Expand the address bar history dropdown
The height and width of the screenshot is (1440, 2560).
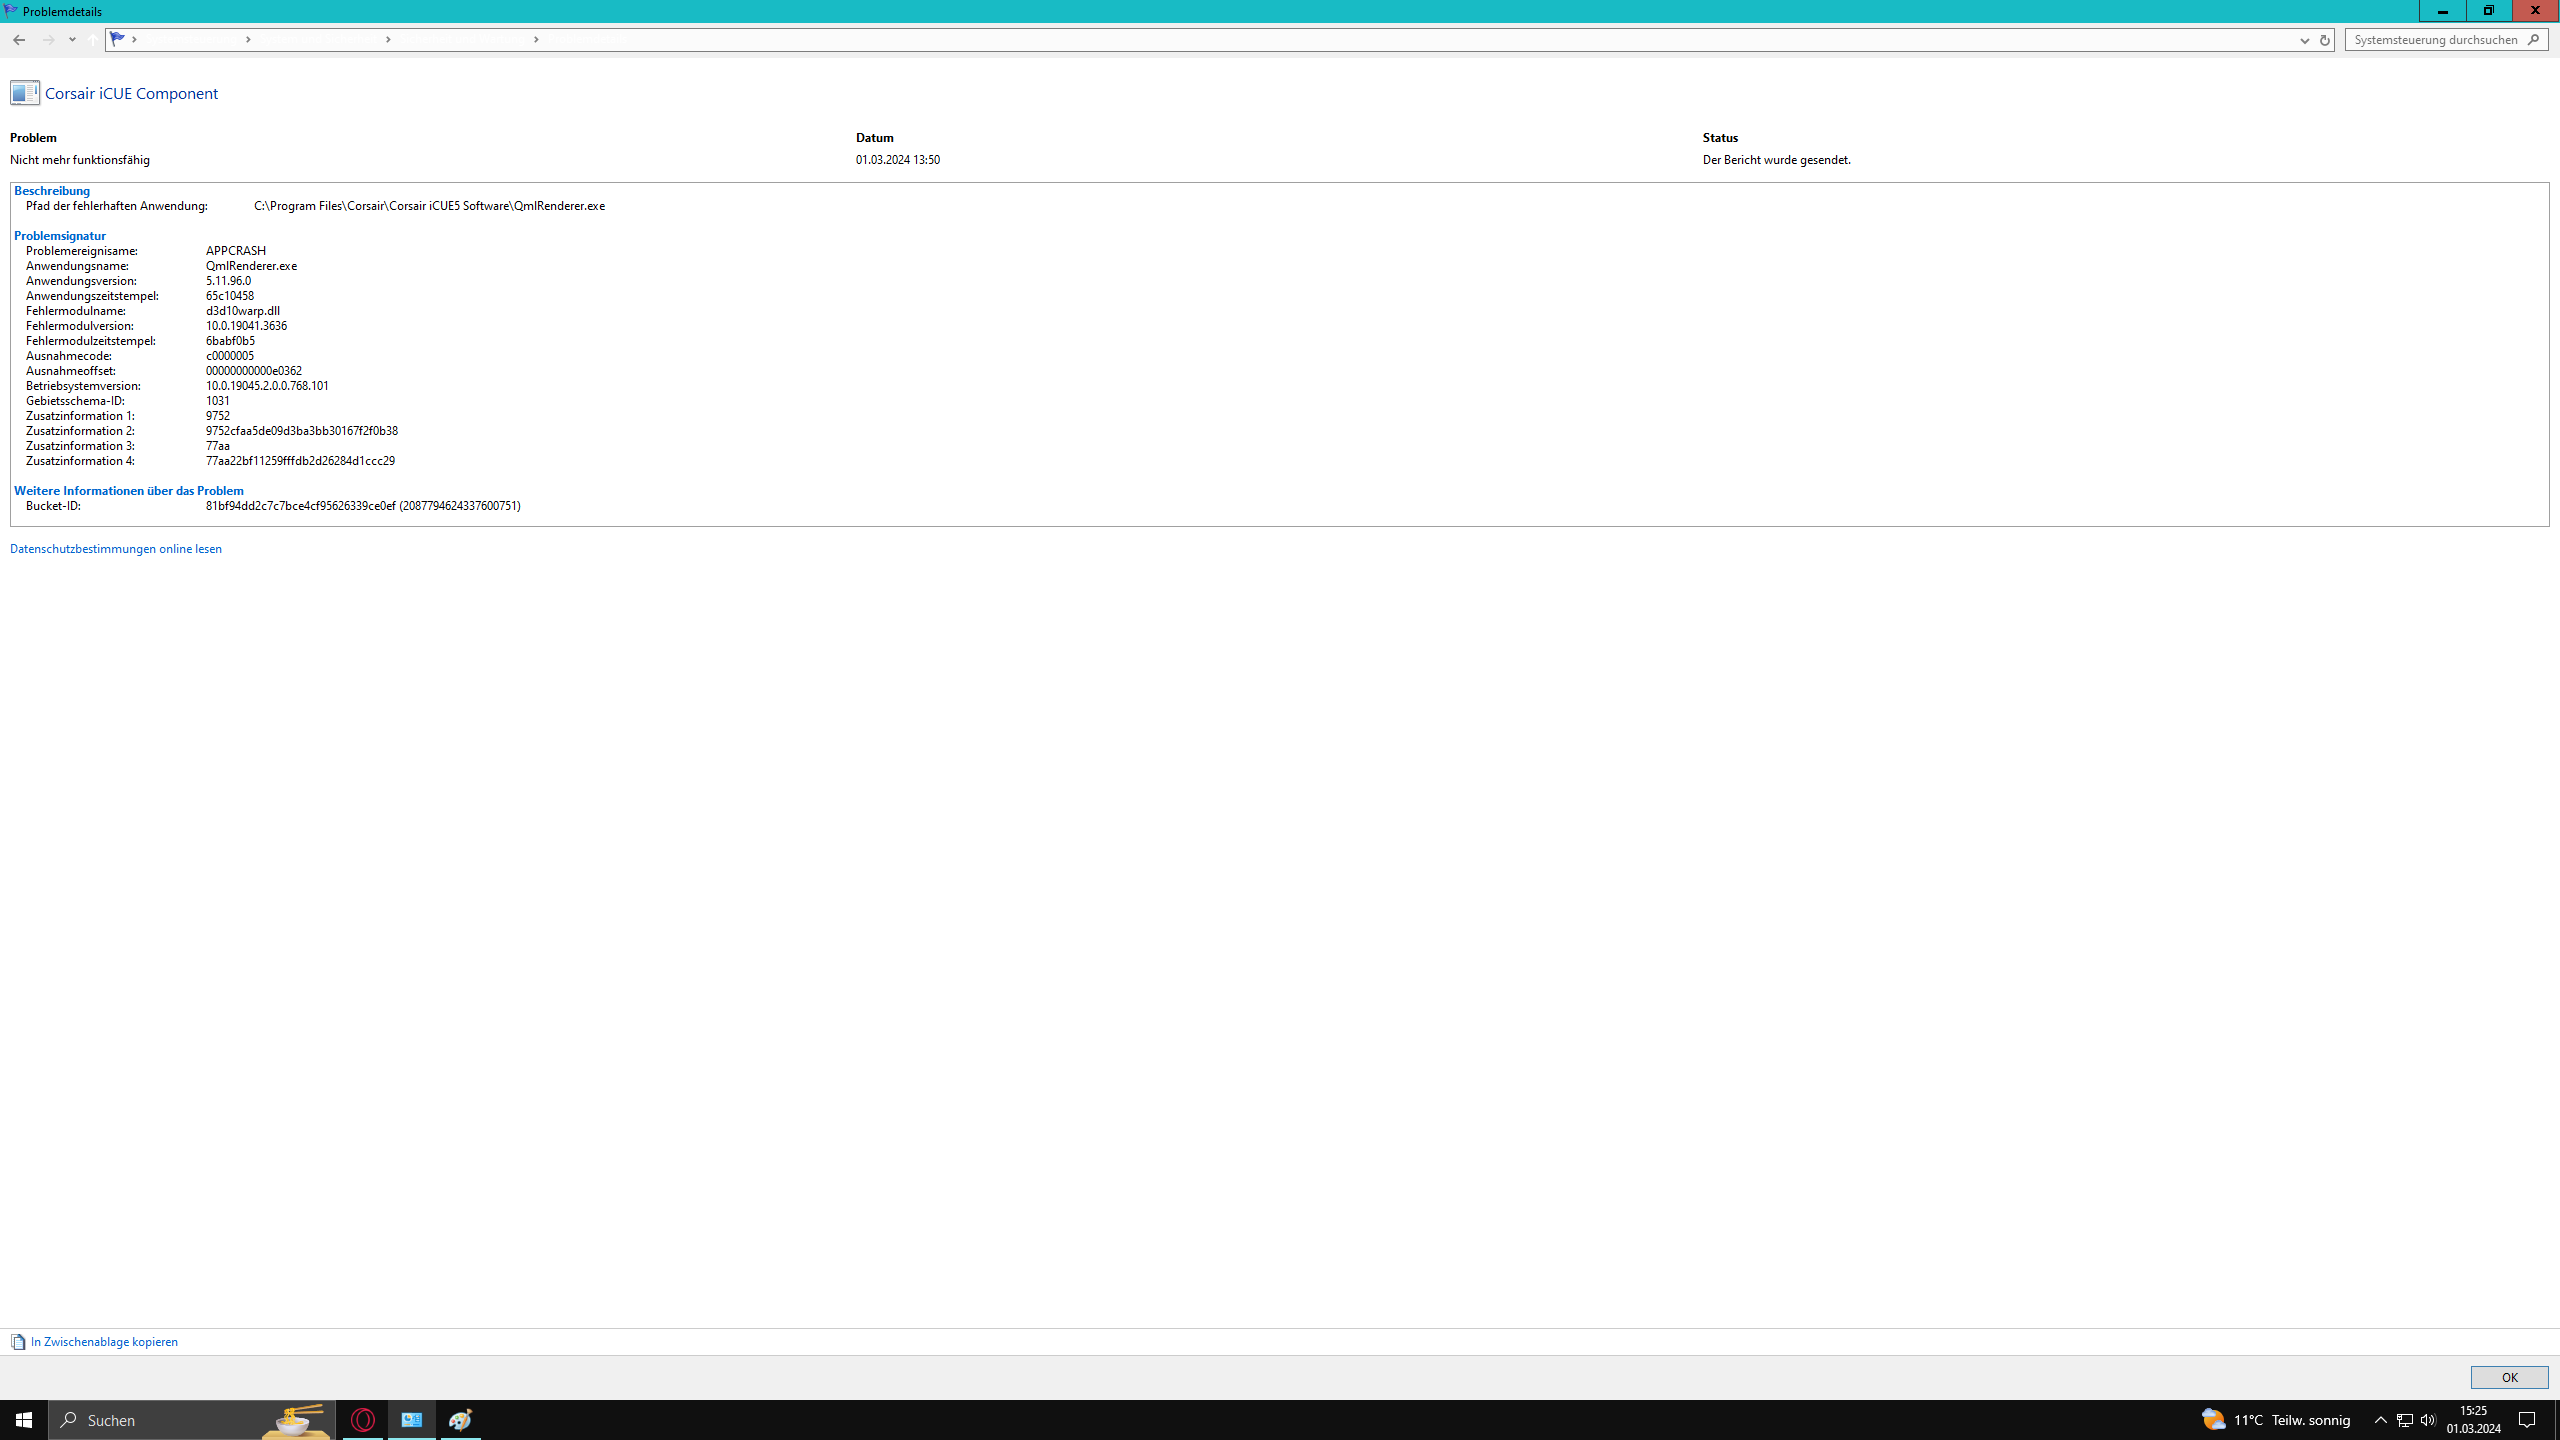click(x=2304, y=40)
